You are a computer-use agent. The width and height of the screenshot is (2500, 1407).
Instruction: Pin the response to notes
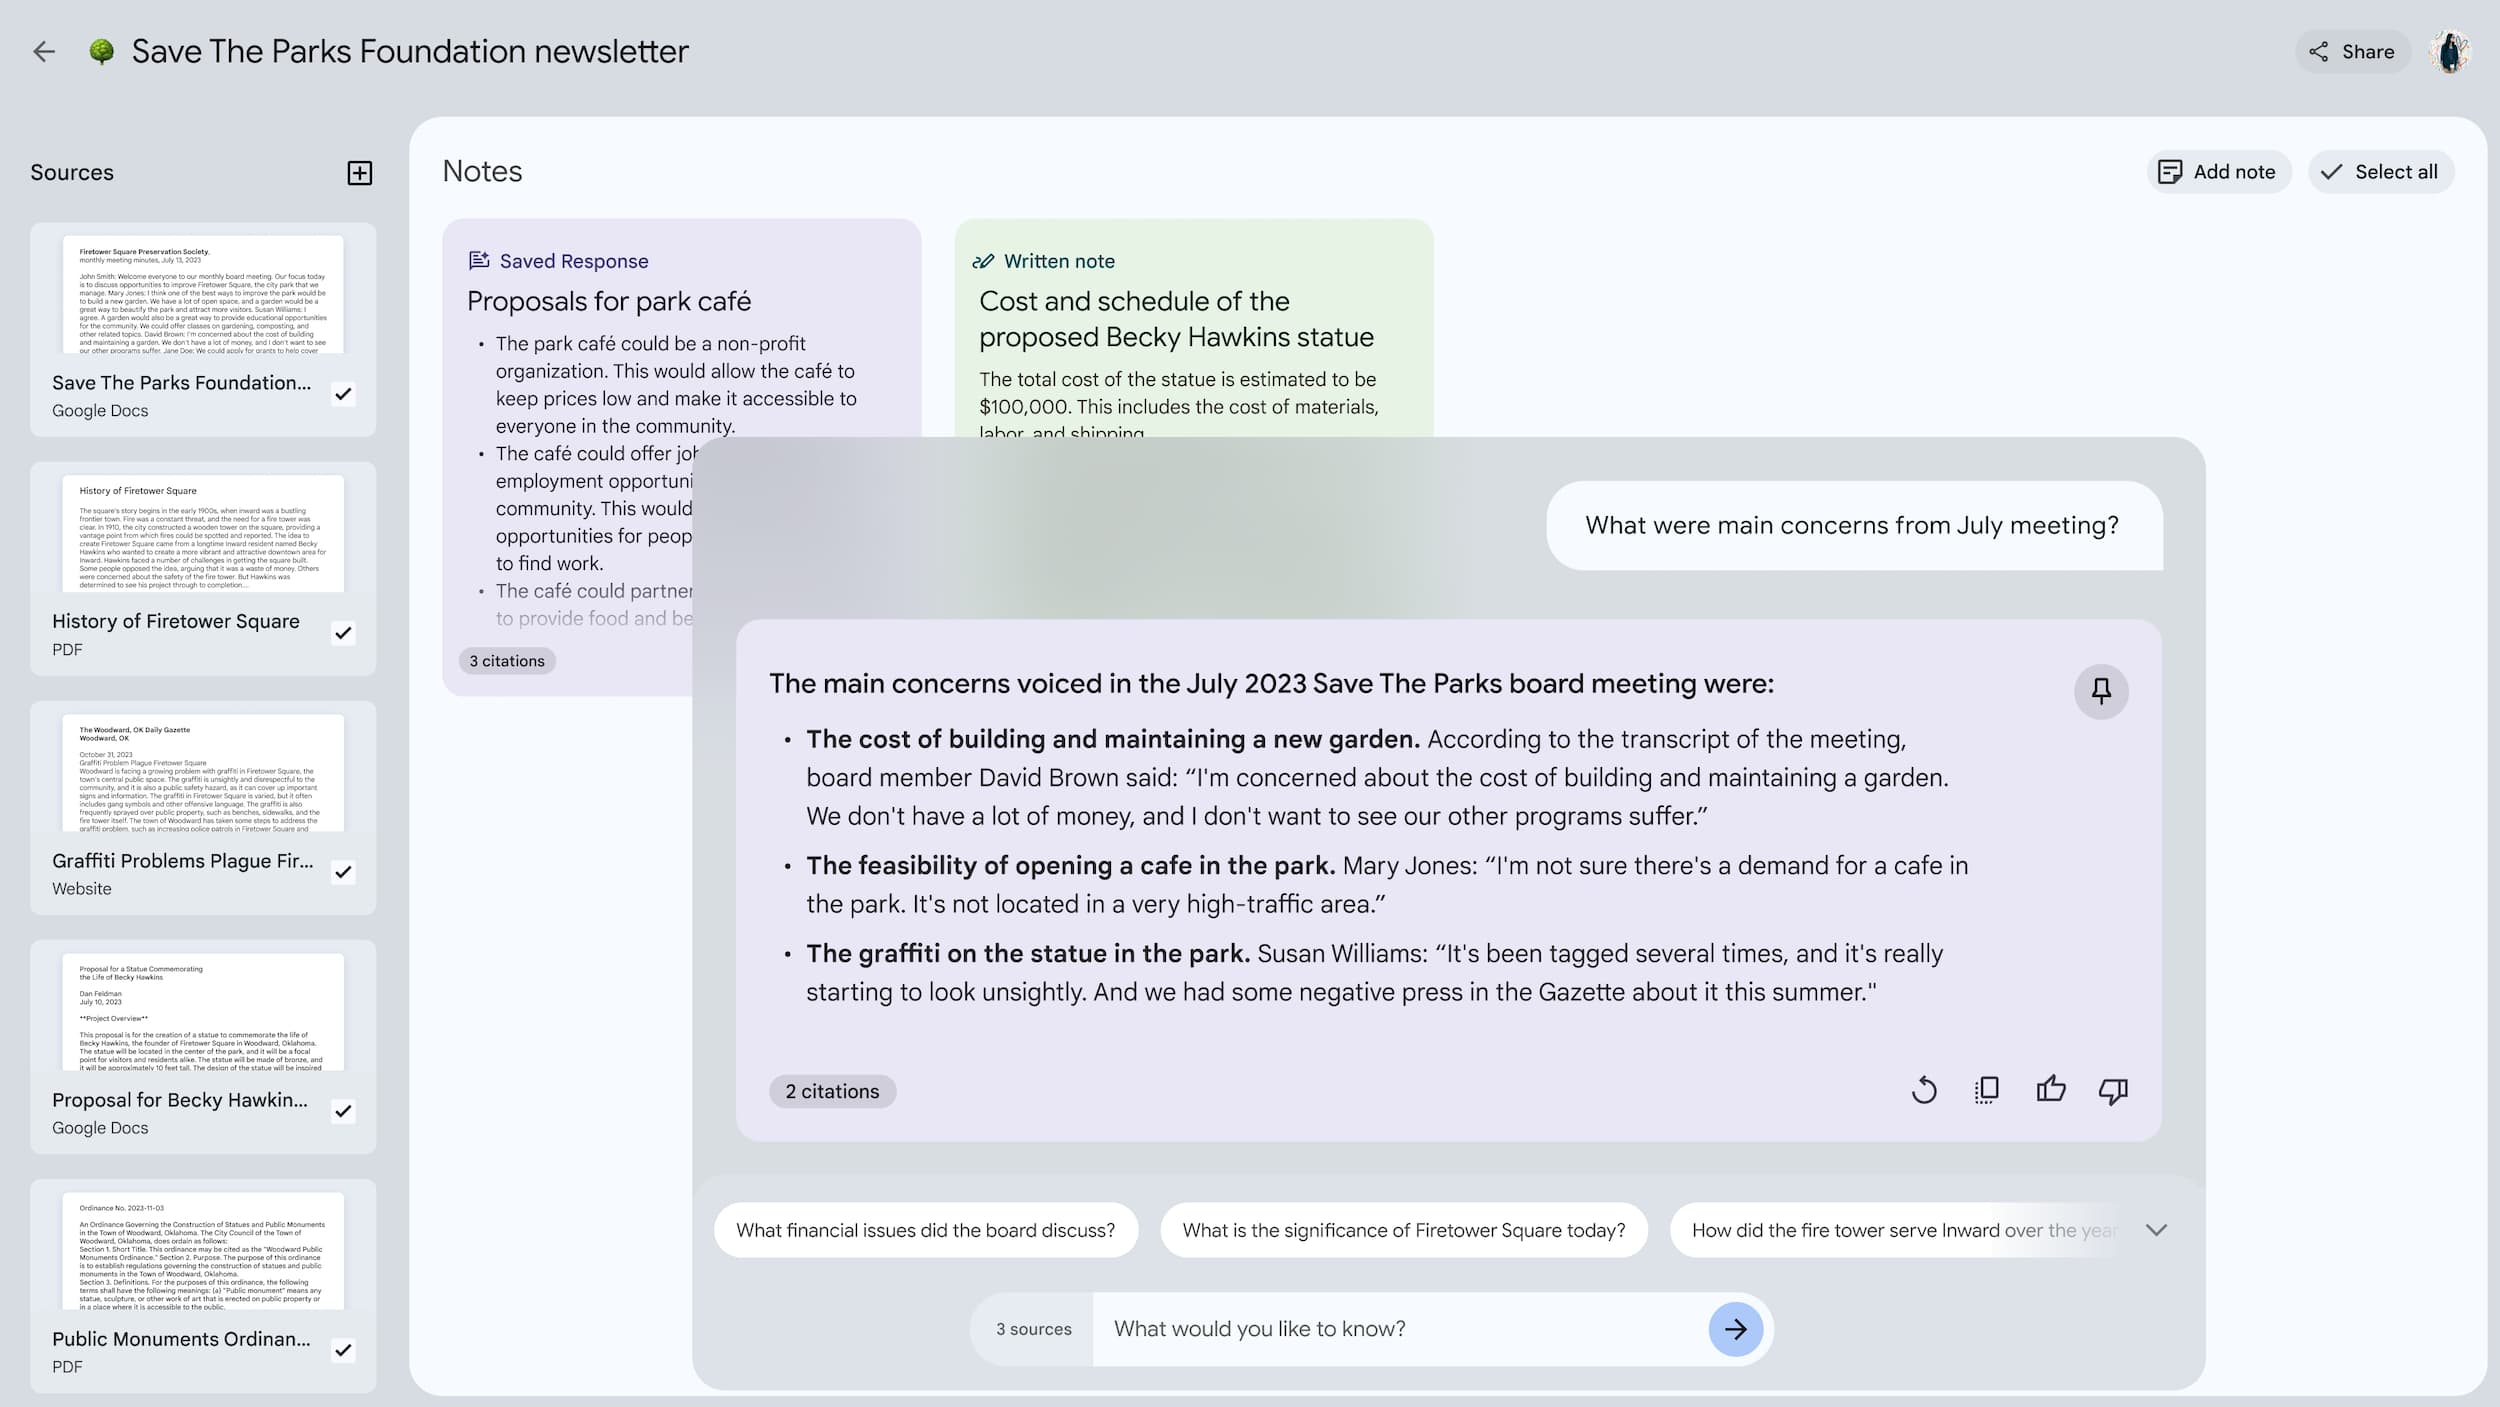click(x=2100, y=691)
